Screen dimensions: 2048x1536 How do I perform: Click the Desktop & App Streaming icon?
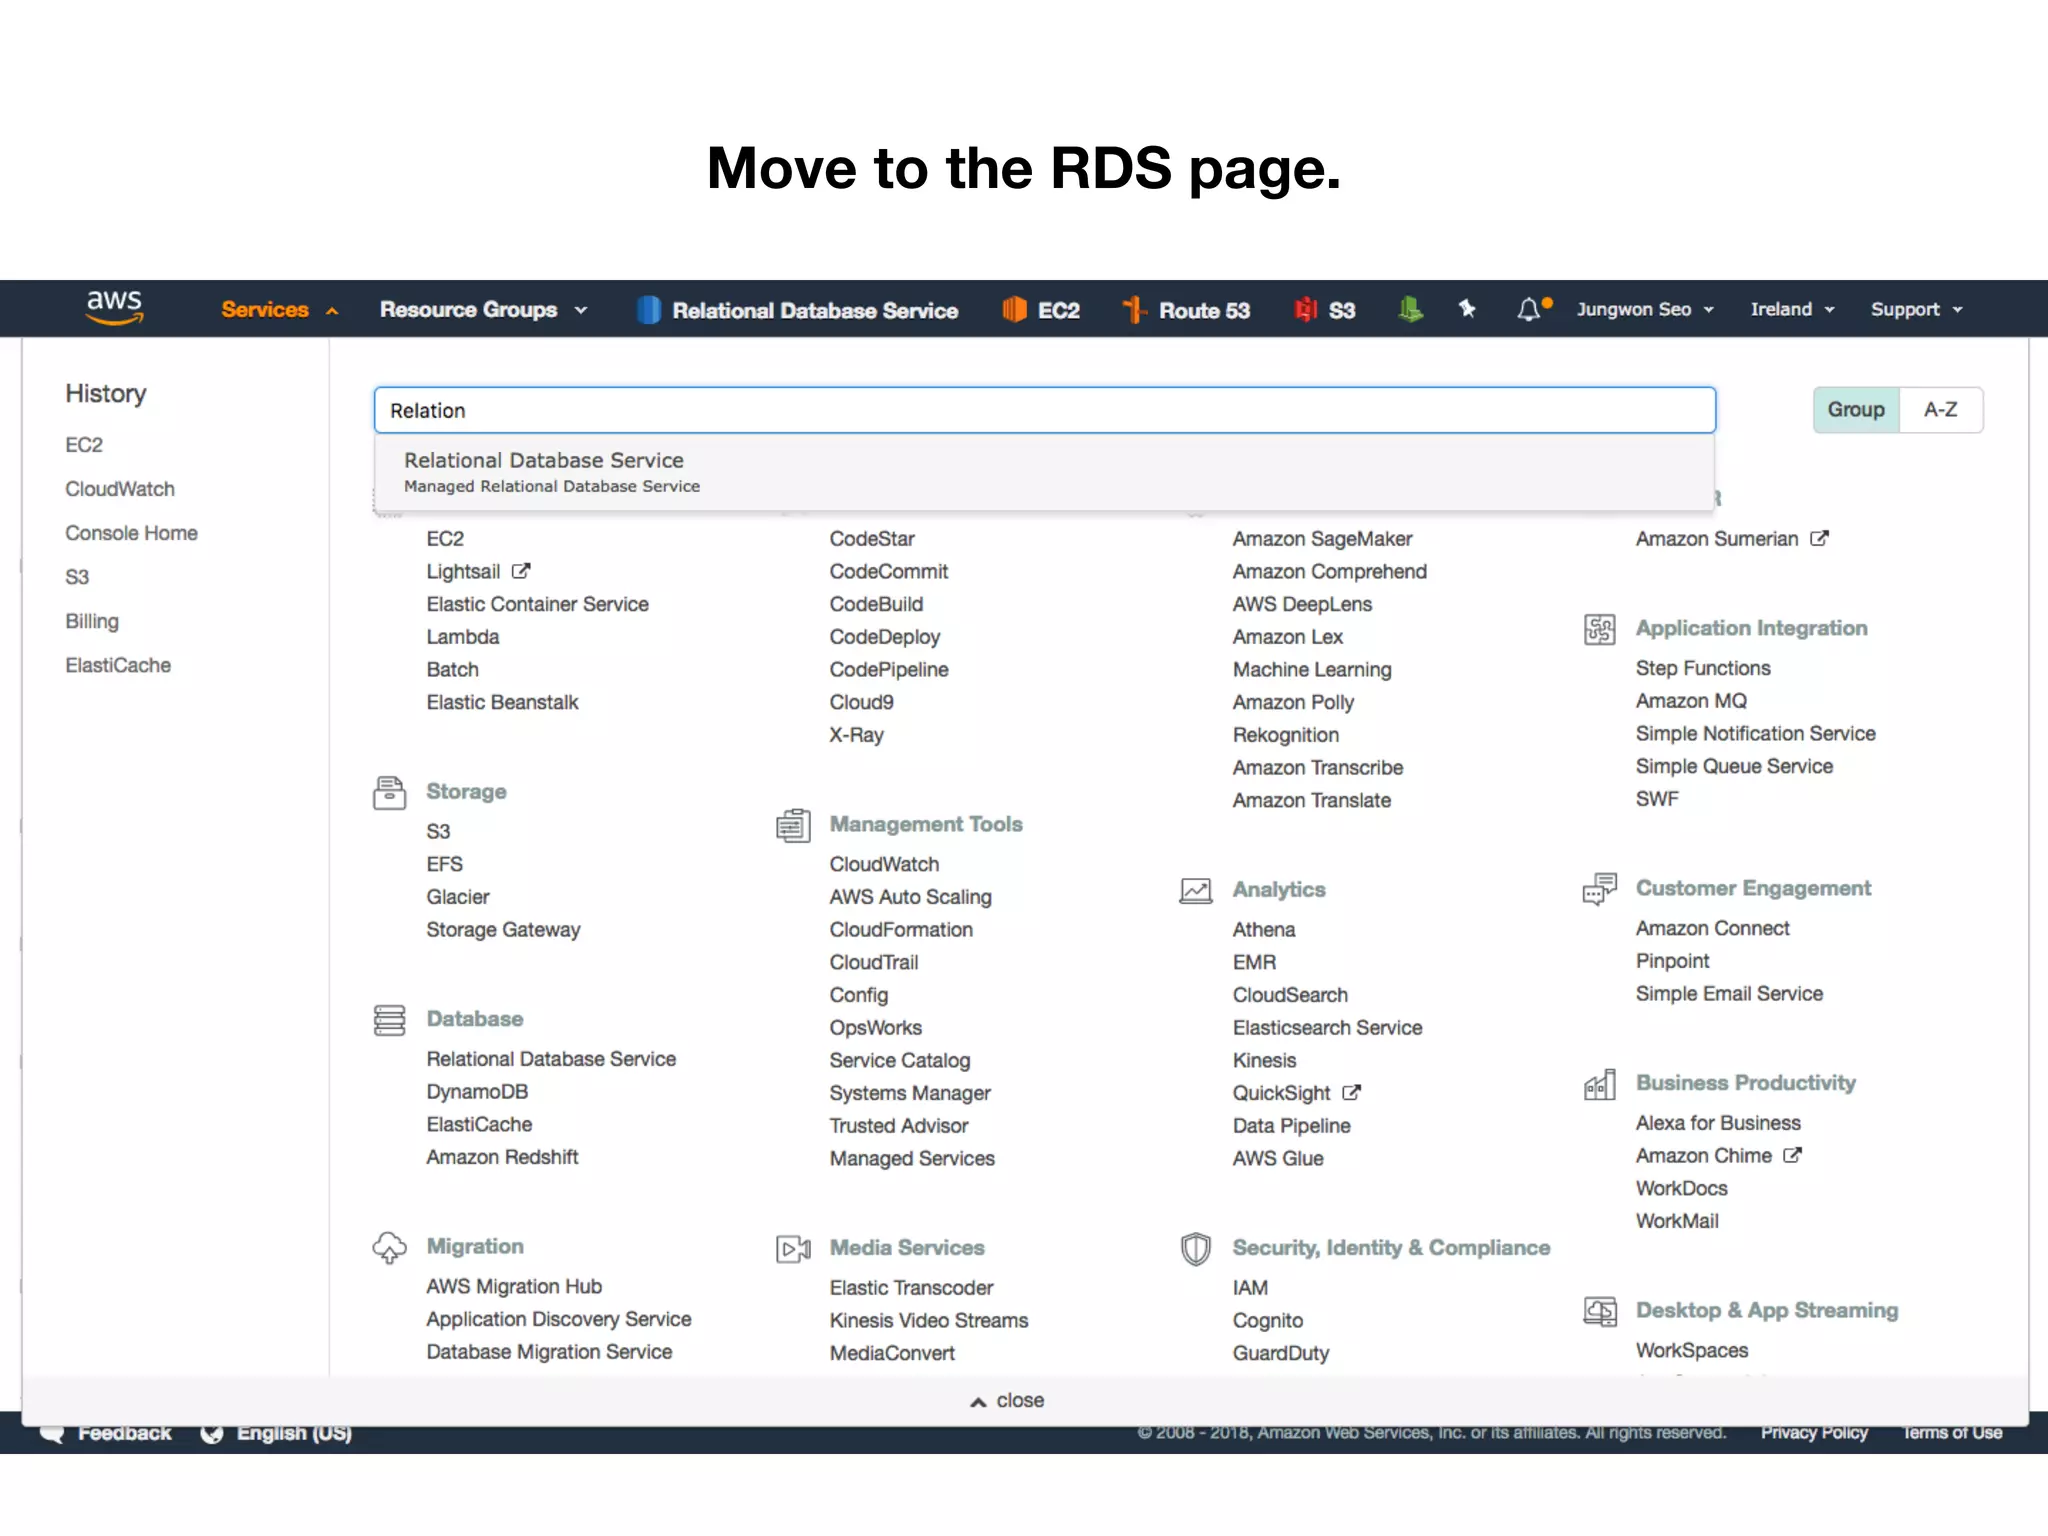(x=1599, y=1311)
